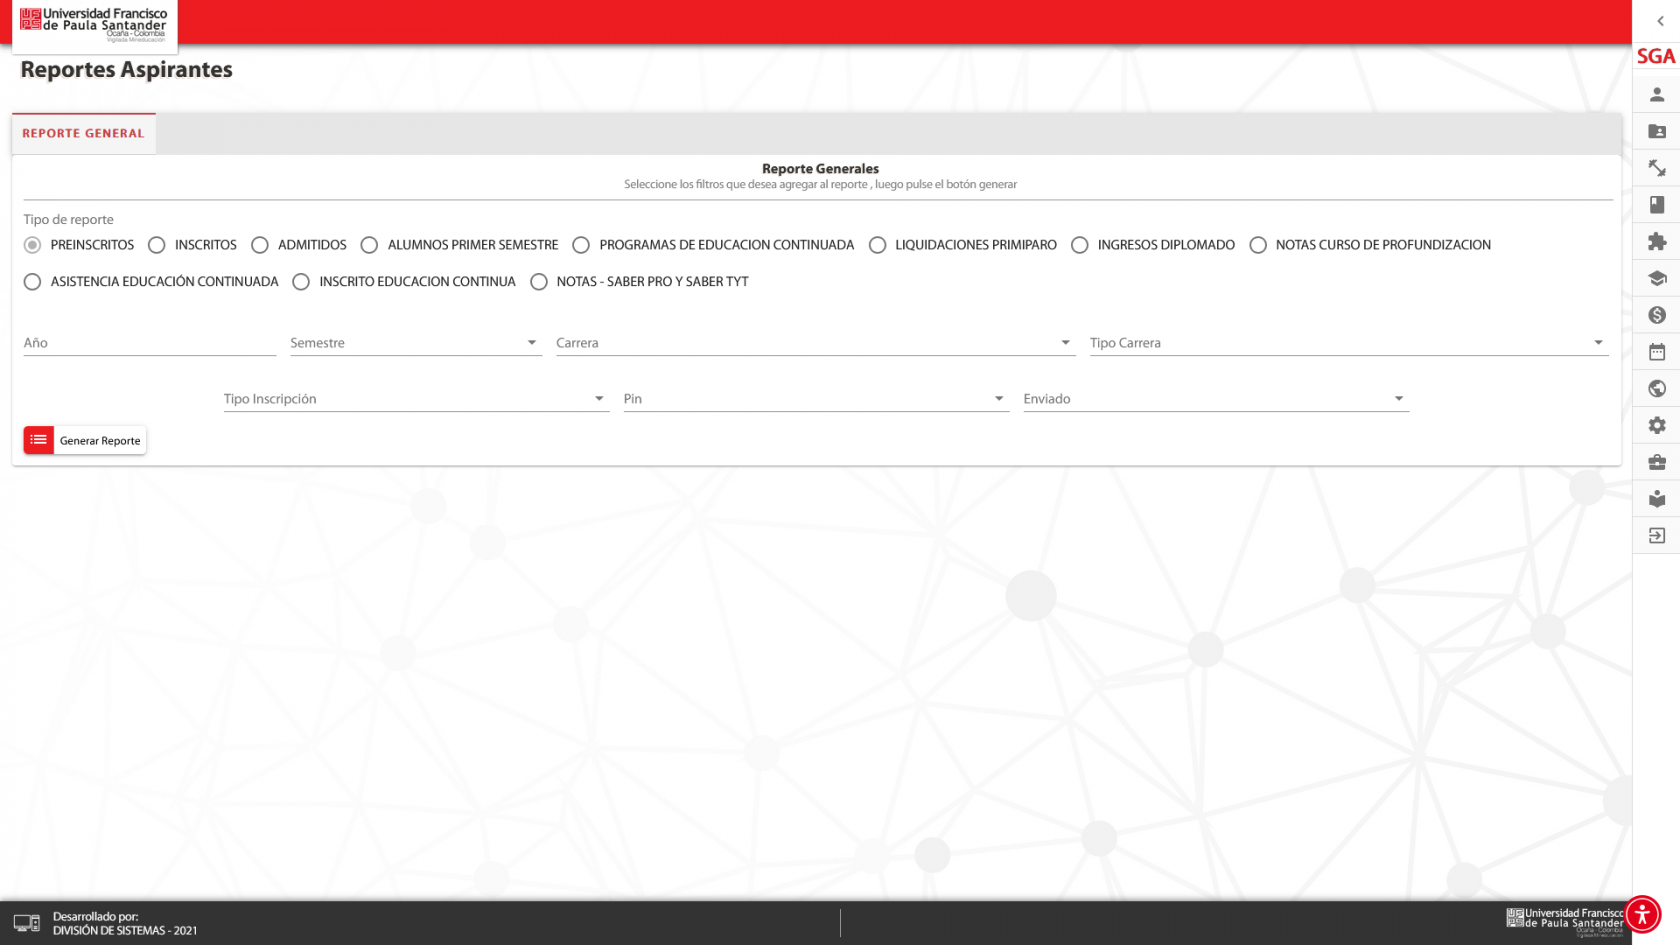Image resolution: width=1680 pixels, height=945 pixels.
Task: Open the globe icon in sidebar
Action: pos(1656,389)
